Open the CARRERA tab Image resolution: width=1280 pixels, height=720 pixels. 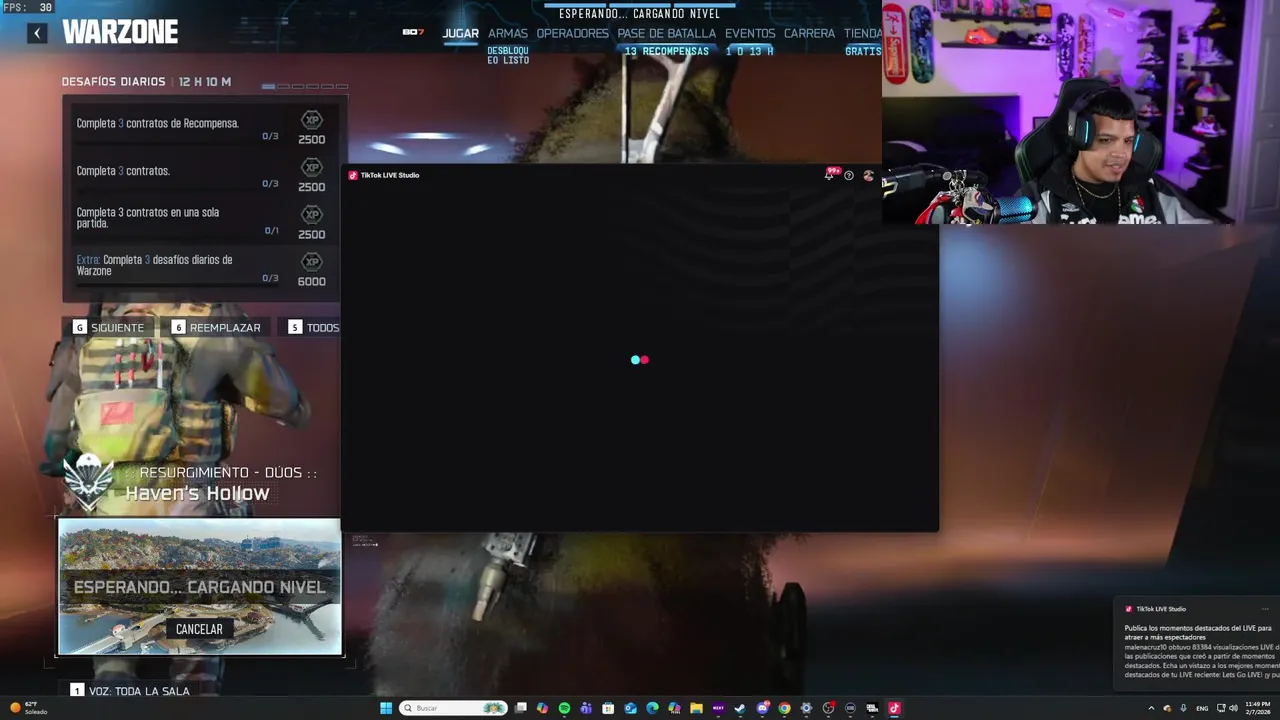809,33
